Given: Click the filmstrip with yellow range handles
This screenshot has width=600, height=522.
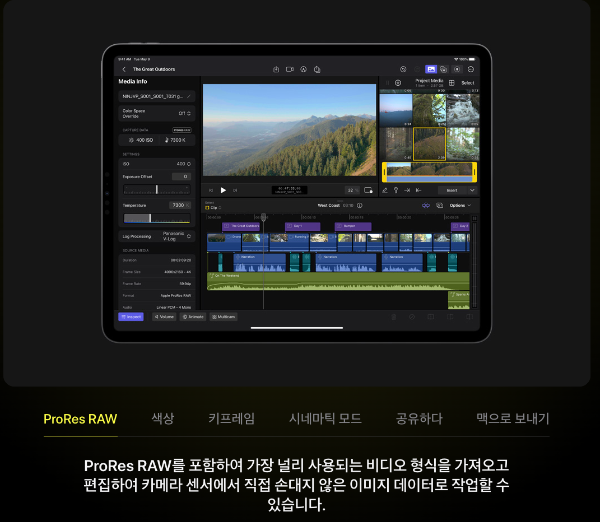Looking at the screenshot, I should [429, 172].
